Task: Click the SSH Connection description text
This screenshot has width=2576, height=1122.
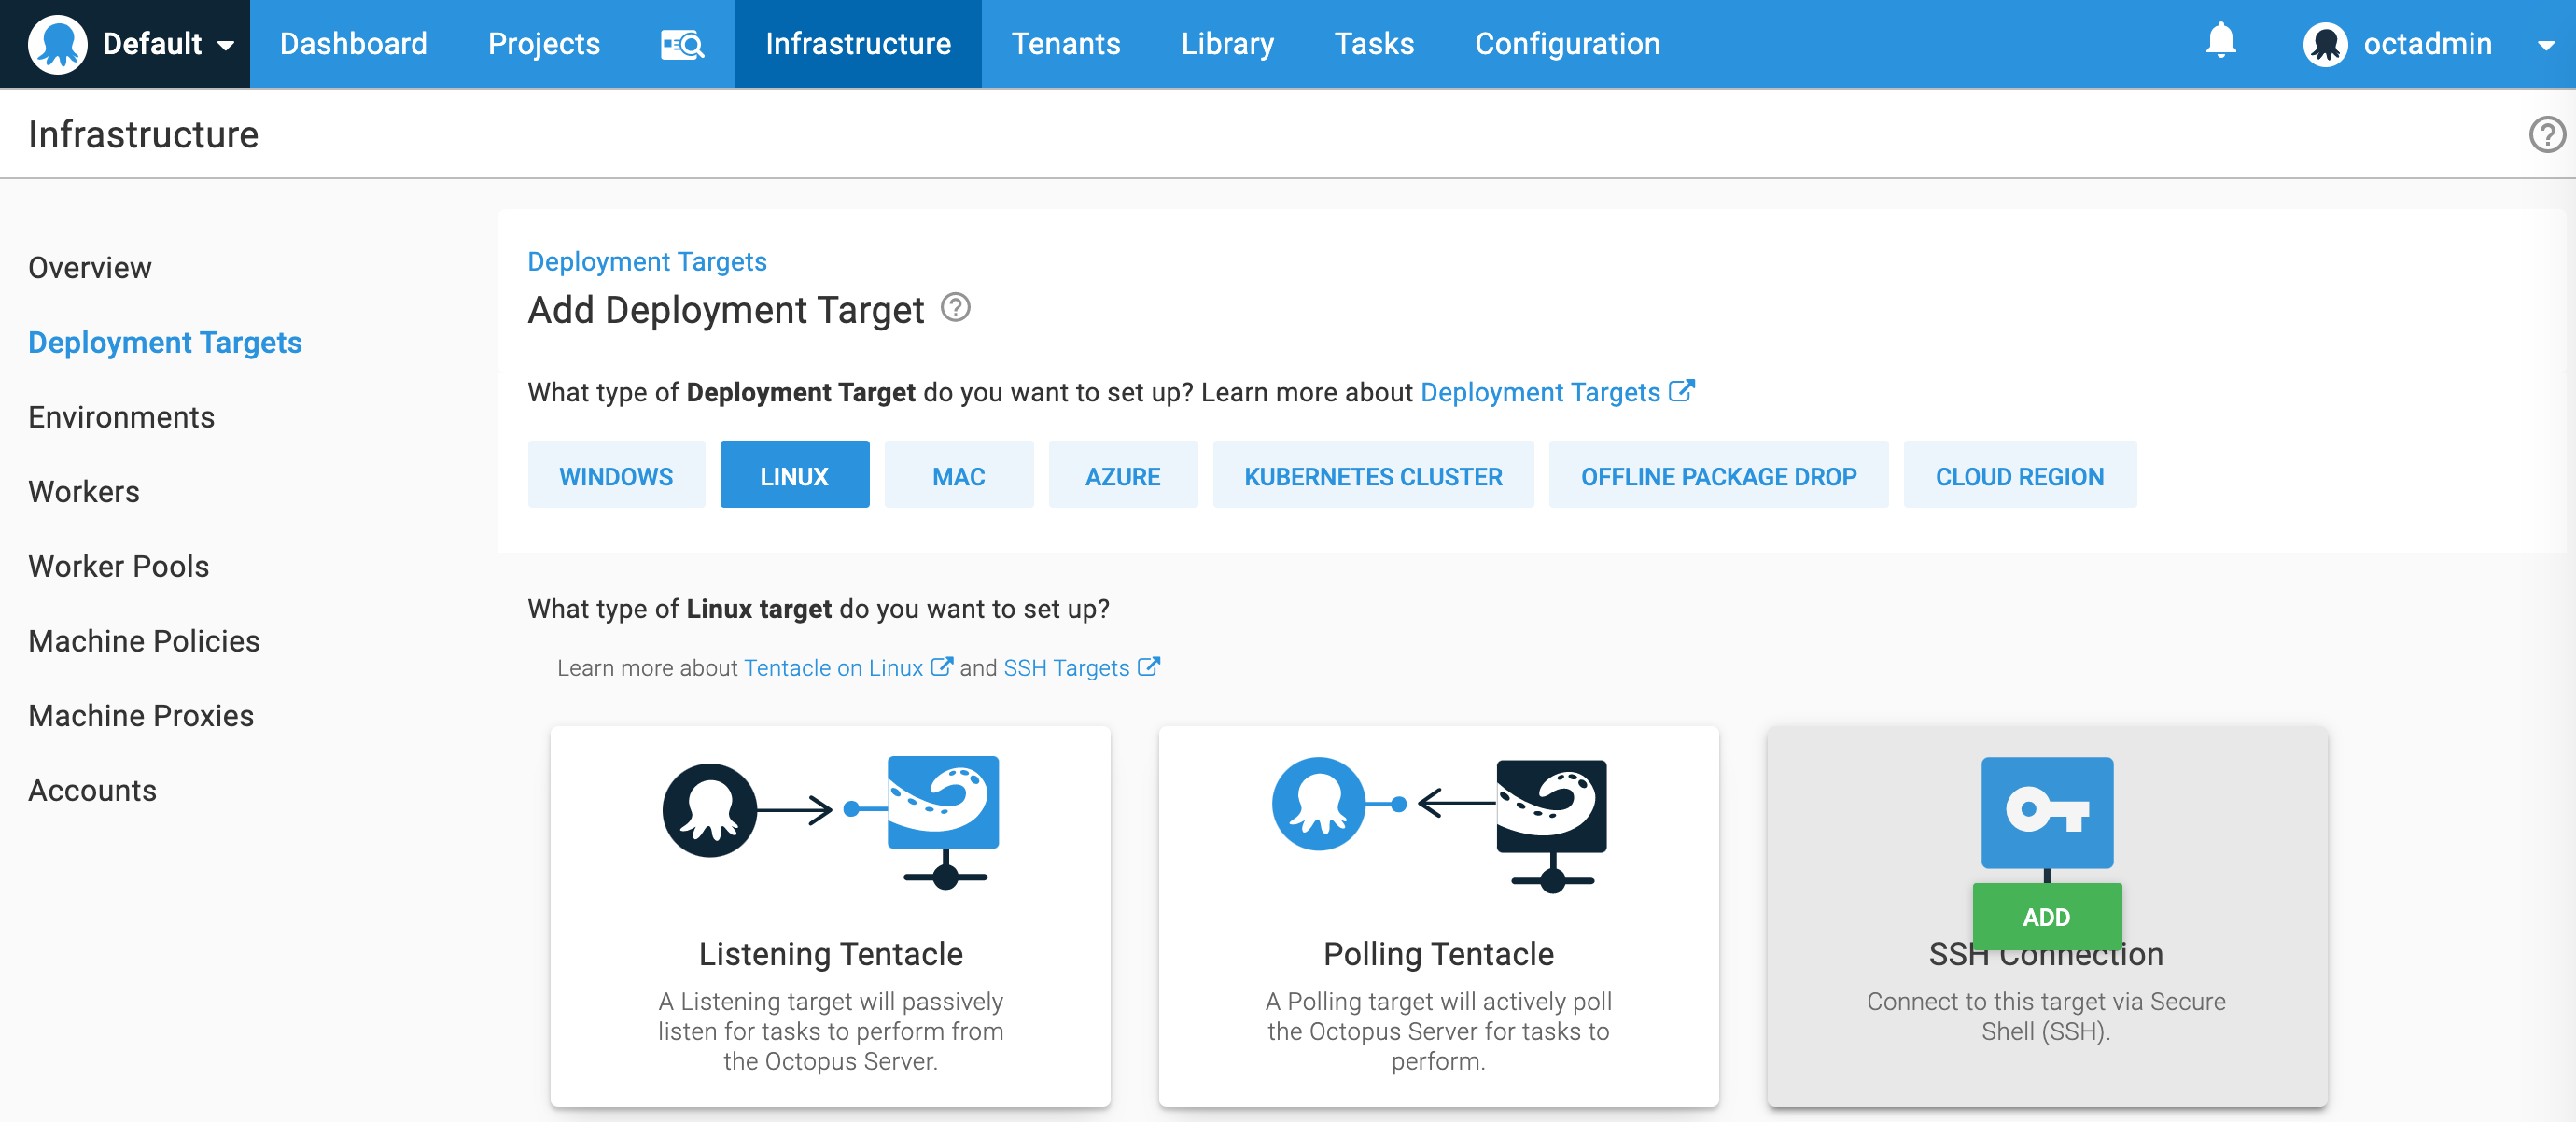Action: click(x=2046, y=1016)
